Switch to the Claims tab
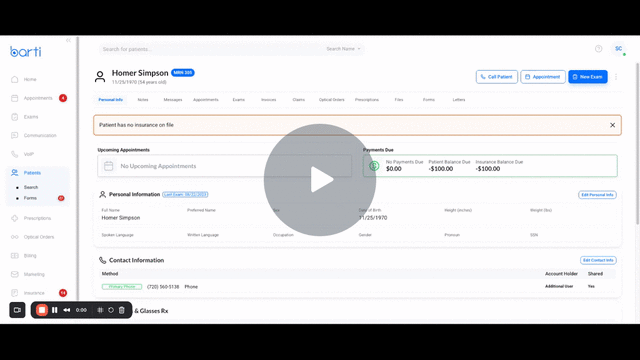Image resolution: width=640 pixels, height=360 pixels. pos(298,100)
